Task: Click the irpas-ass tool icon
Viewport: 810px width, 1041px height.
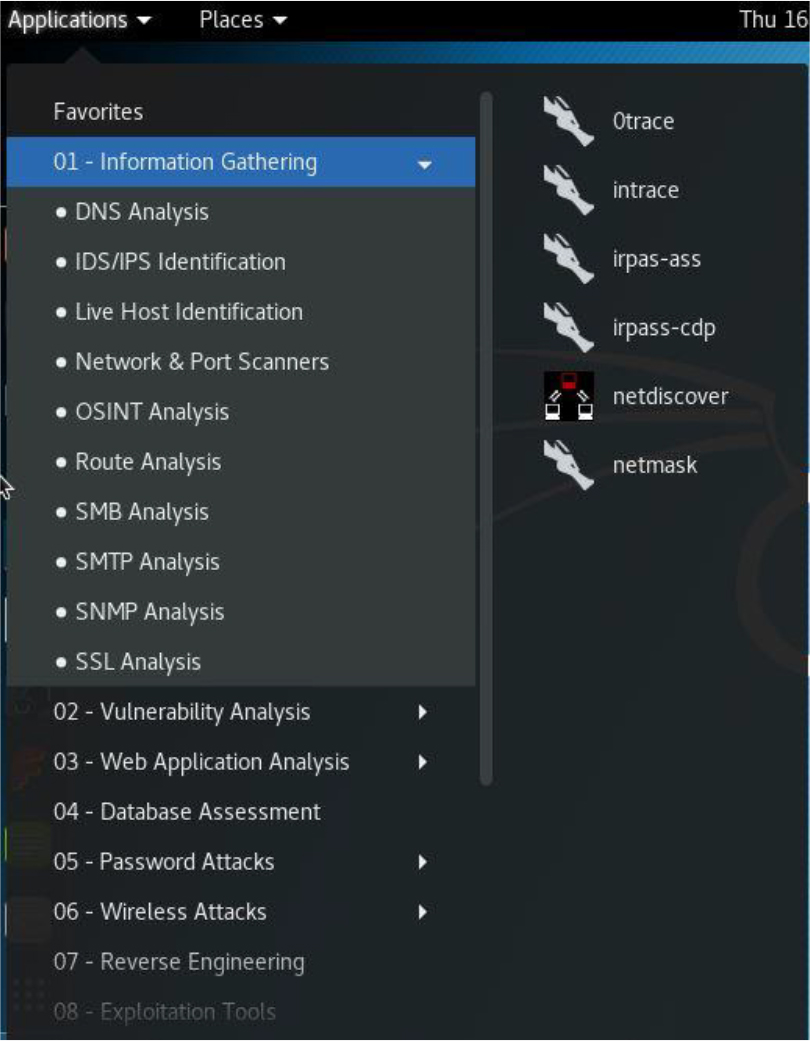Action: [x=568, y=259]
